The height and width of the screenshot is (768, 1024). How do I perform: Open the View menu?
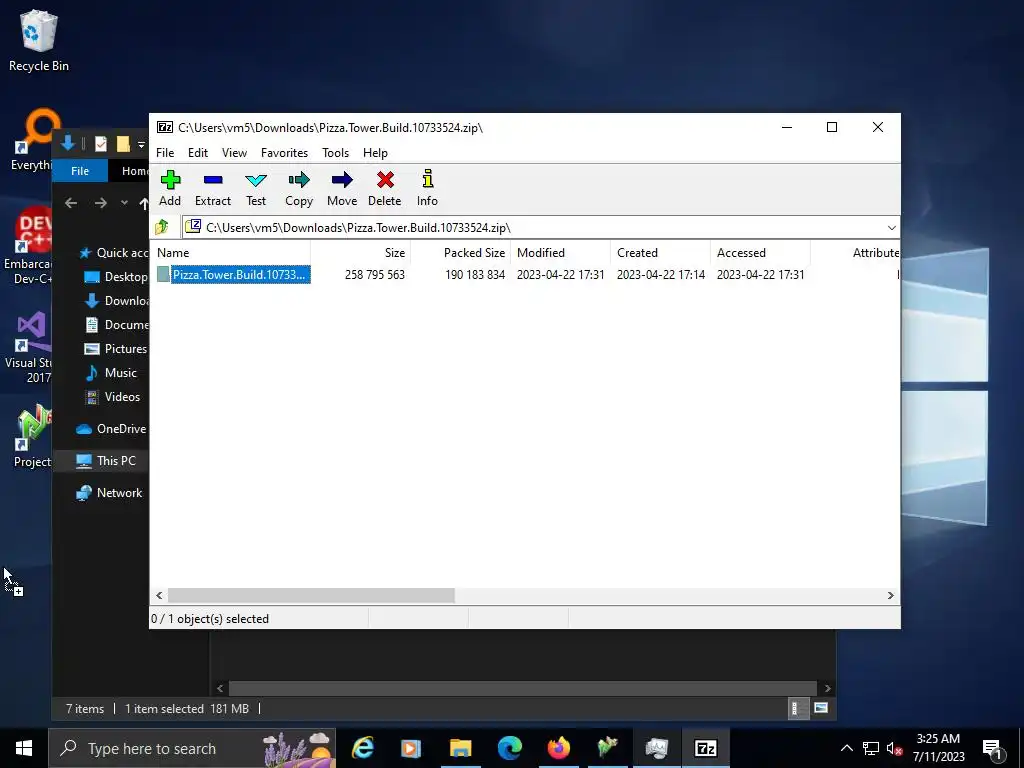point(234,153)
